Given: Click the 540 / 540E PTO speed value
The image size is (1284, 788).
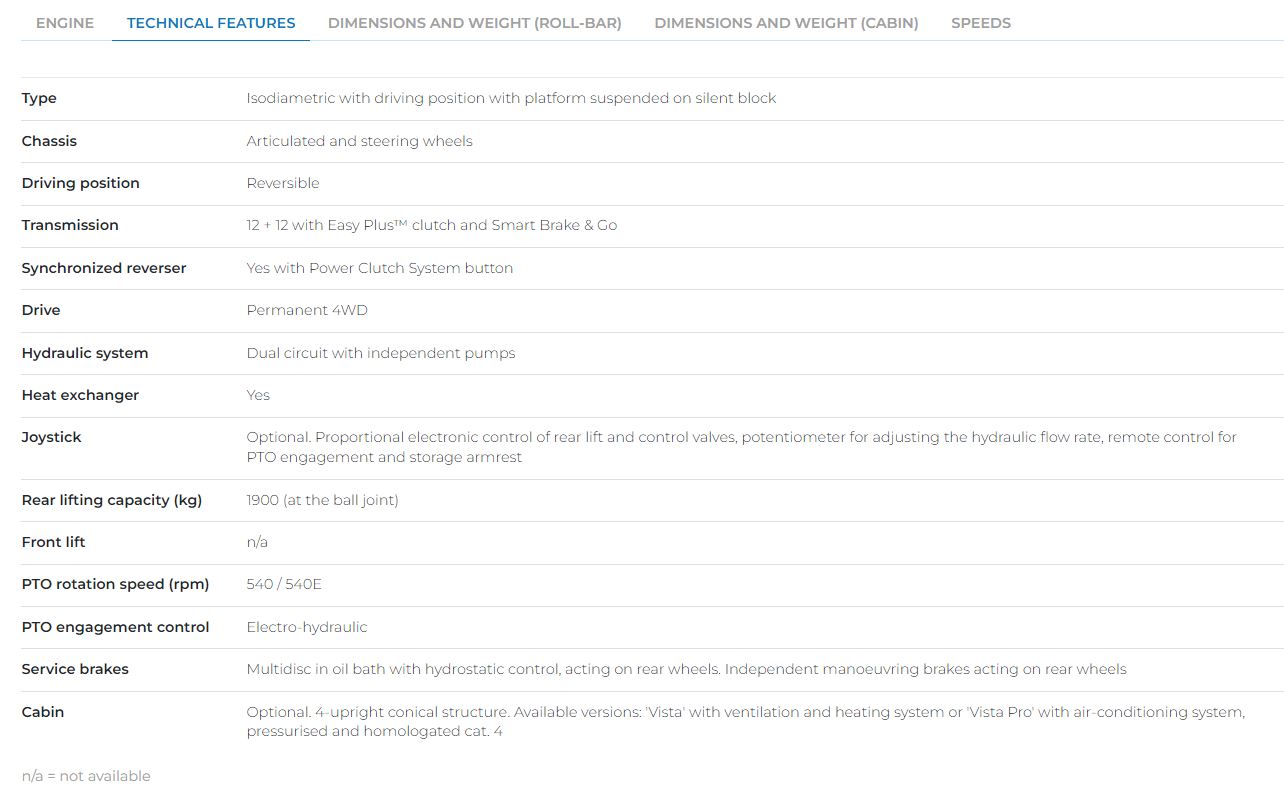Looking at the screenshot, I should 284,584.
